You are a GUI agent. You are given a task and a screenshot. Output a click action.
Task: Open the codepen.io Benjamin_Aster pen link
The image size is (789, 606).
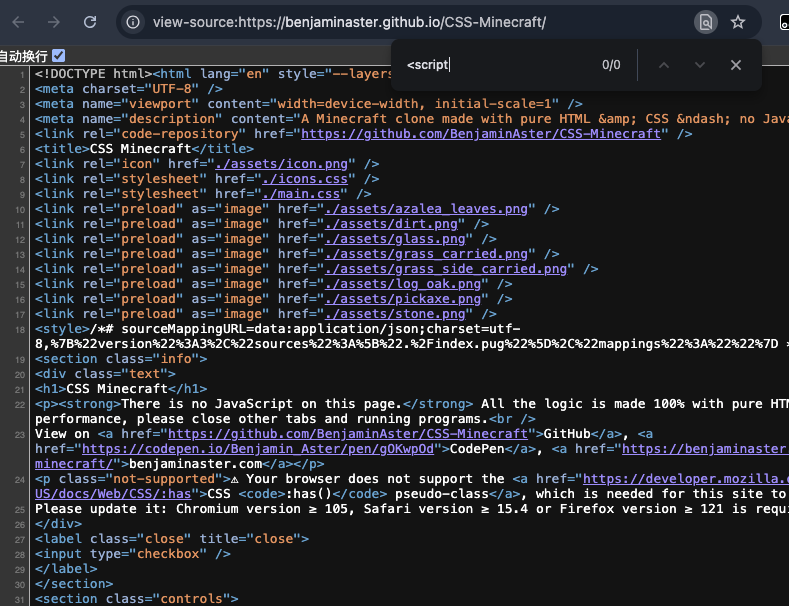(x=258, y=449)
